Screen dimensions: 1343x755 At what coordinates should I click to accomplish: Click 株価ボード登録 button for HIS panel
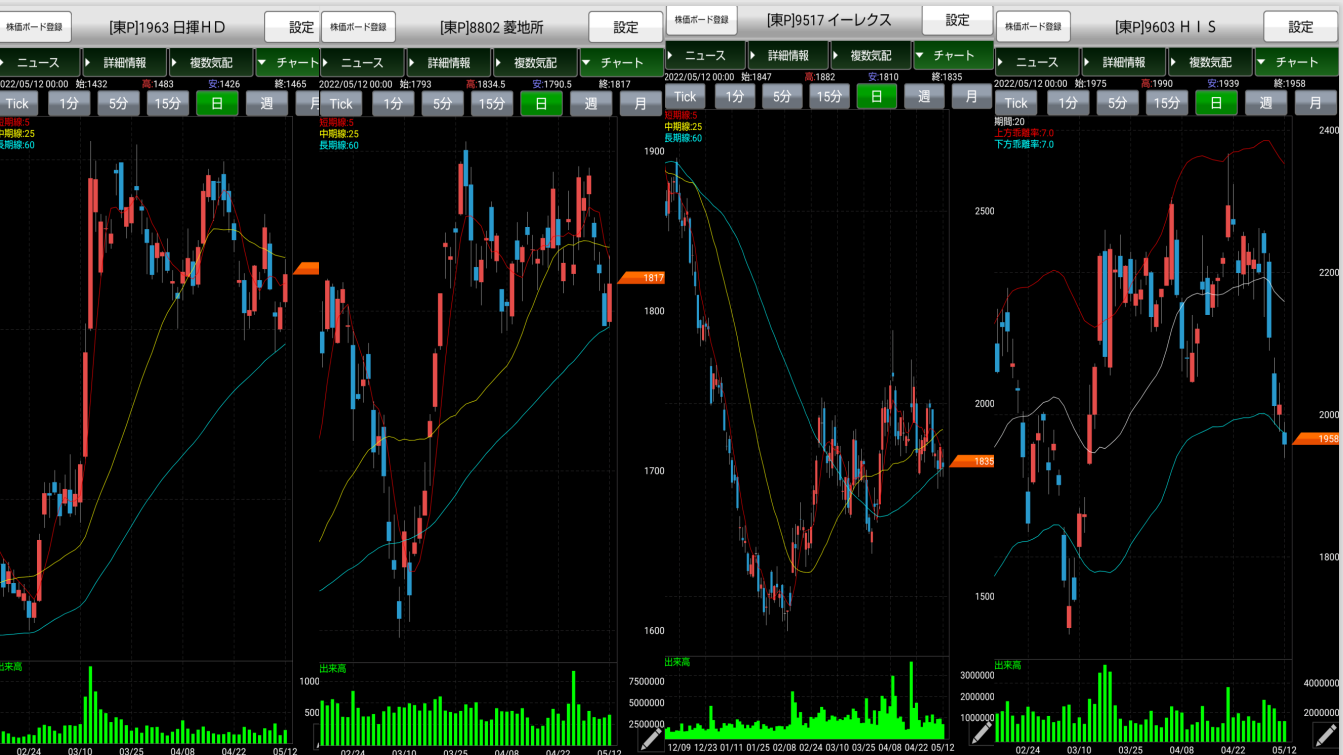[x=1033, y=27]
